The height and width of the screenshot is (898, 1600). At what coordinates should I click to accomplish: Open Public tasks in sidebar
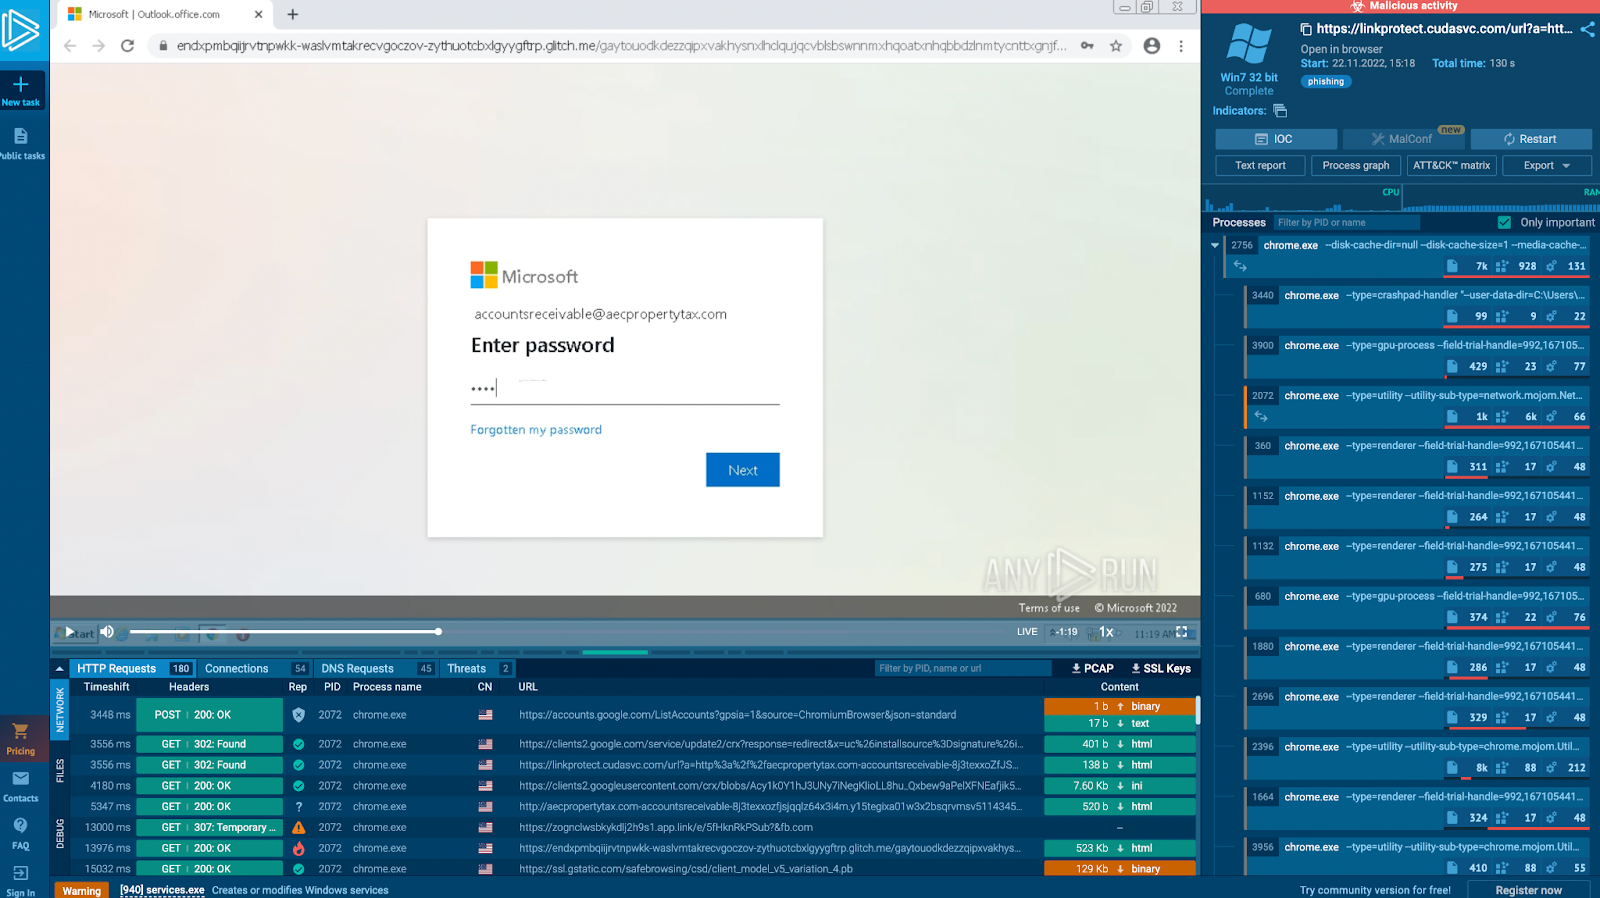[21, 143]
